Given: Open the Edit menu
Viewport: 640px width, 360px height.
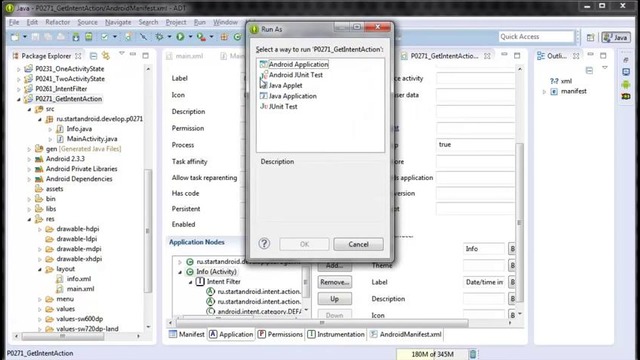Looking at the screenshot, I should 32,22.
